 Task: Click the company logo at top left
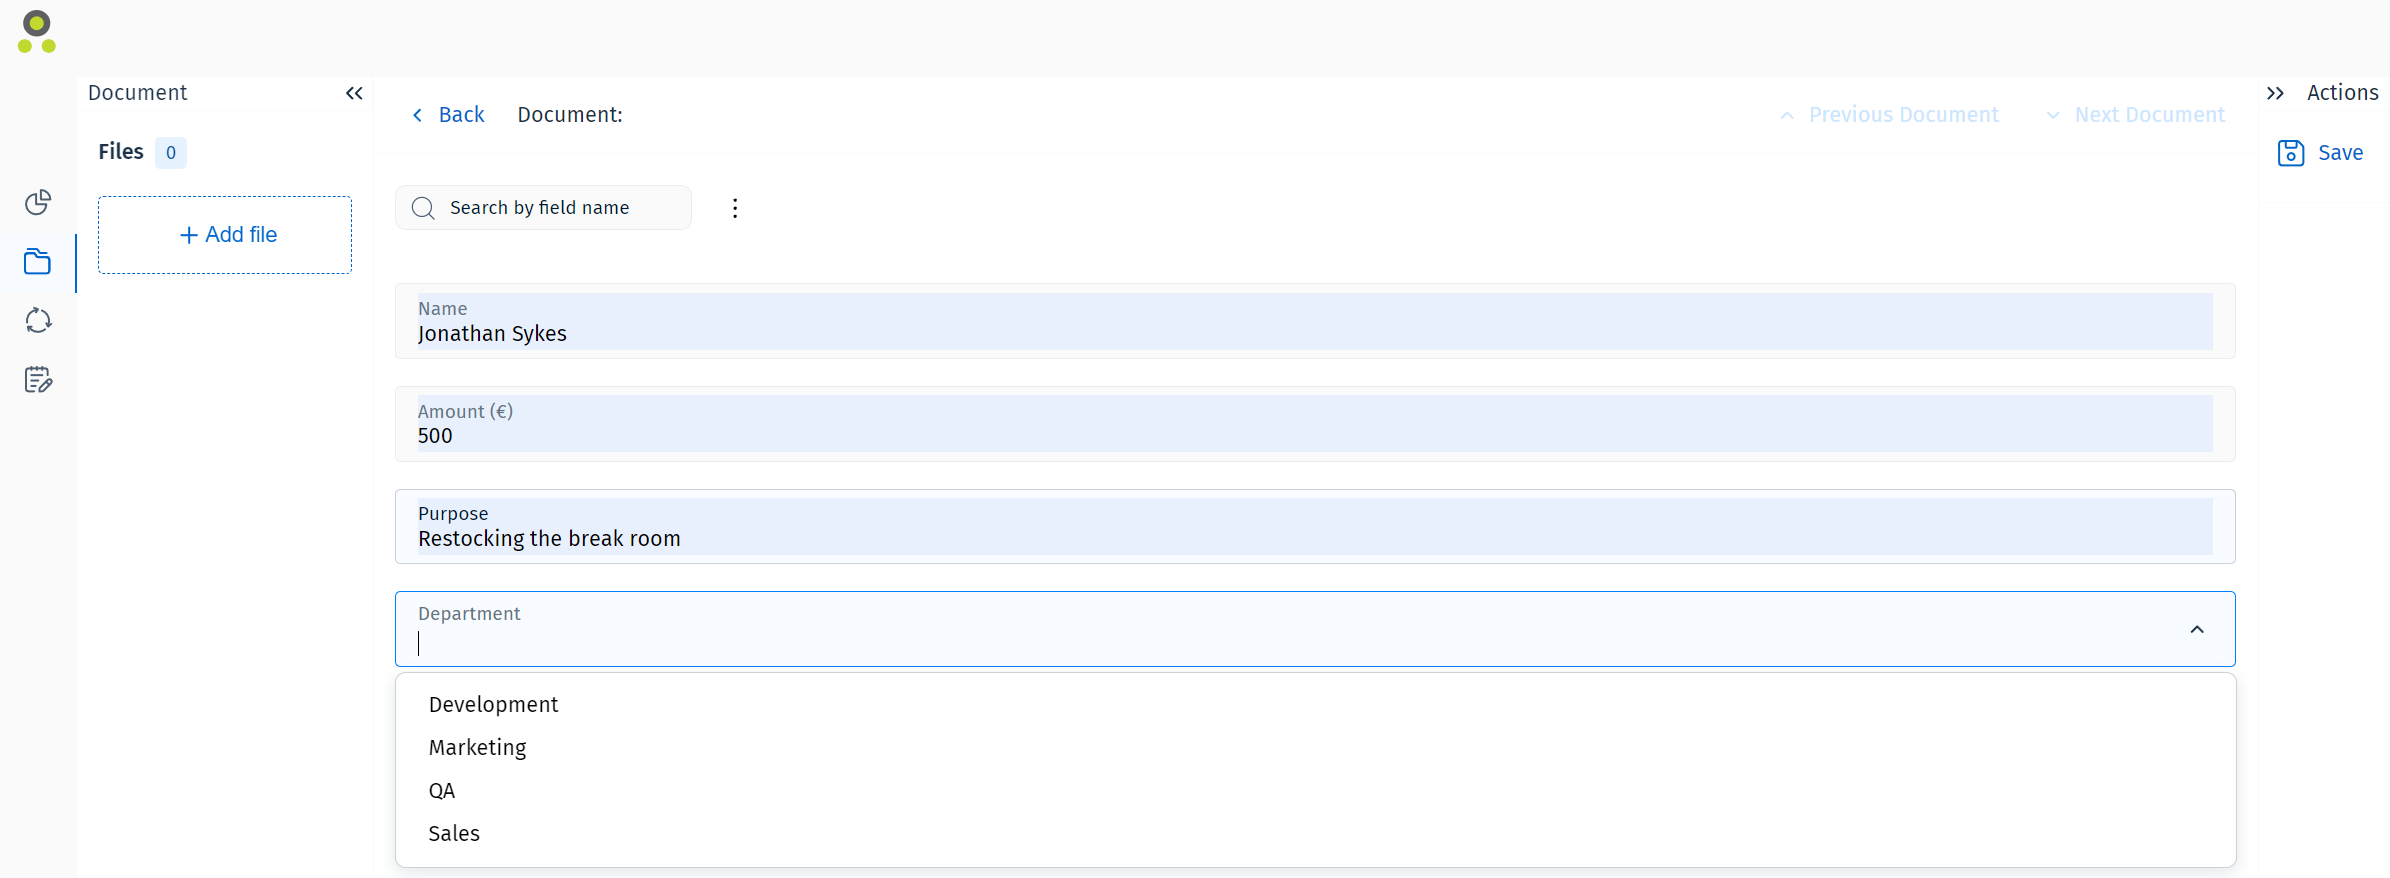(36, 31)
